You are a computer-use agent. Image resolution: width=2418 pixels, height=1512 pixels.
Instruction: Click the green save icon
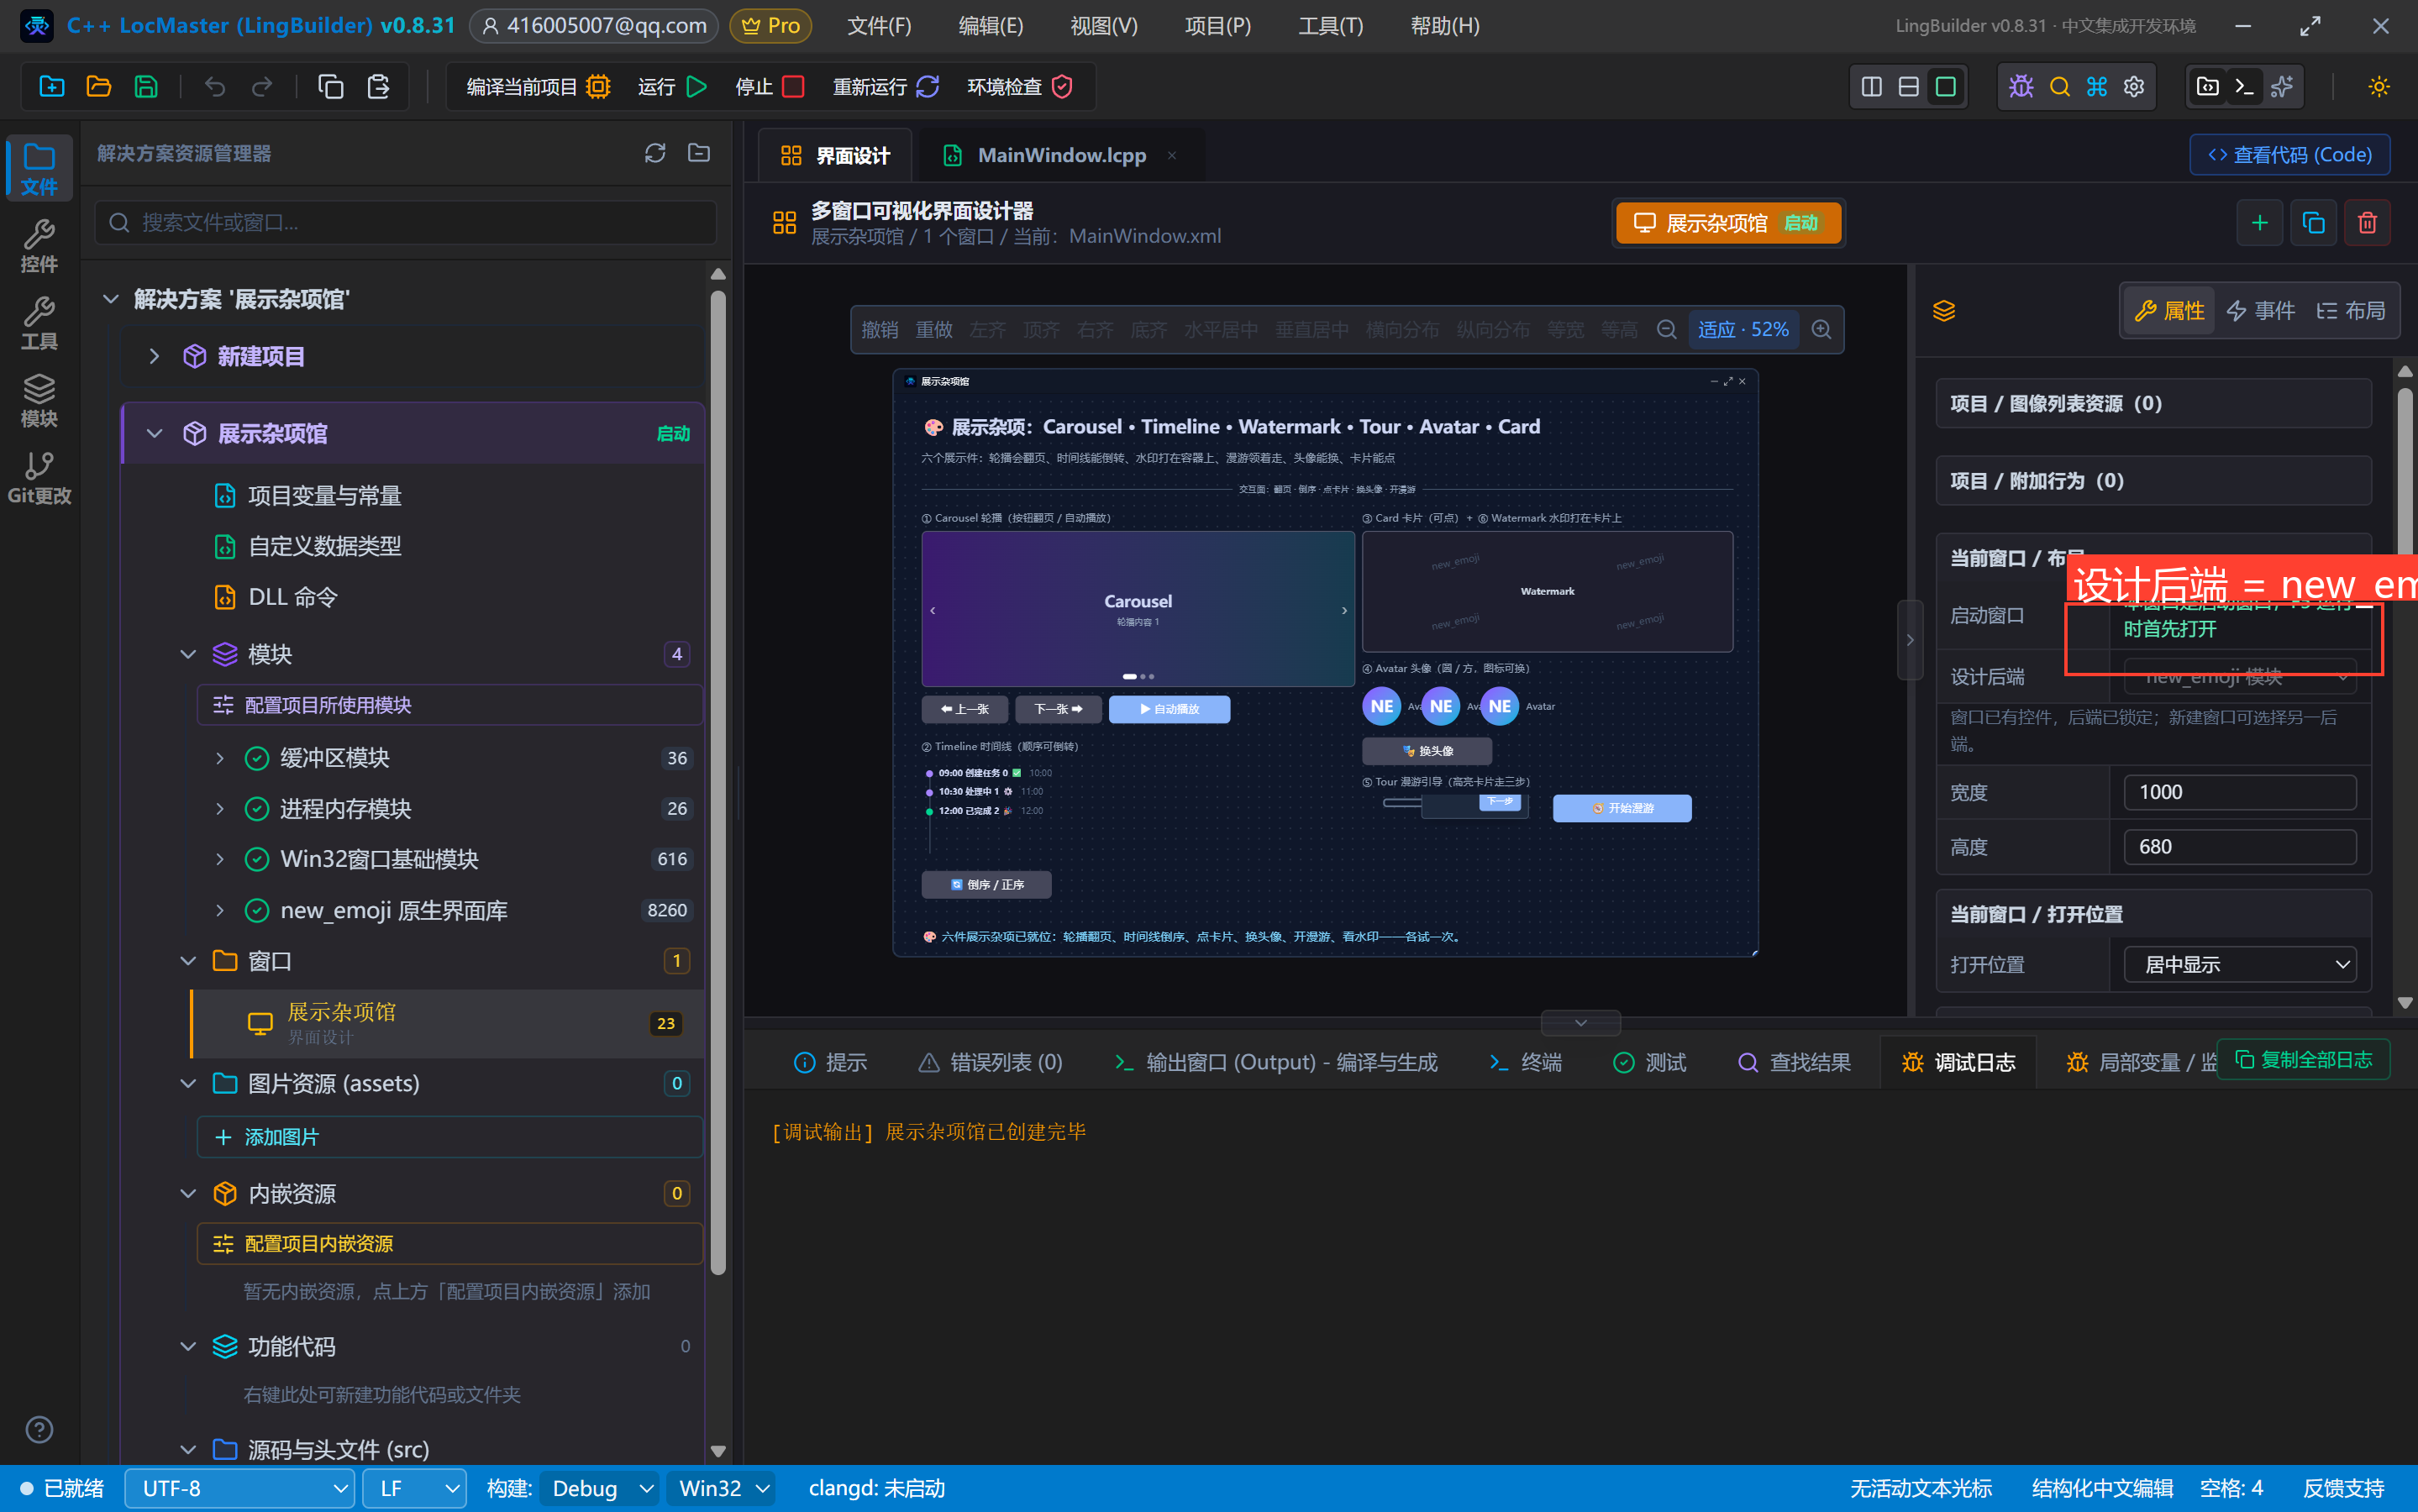146,87
